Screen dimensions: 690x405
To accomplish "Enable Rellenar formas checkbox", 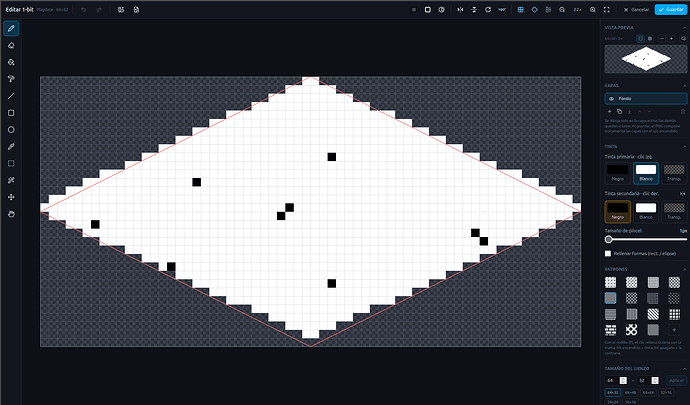I will [608, 254].
